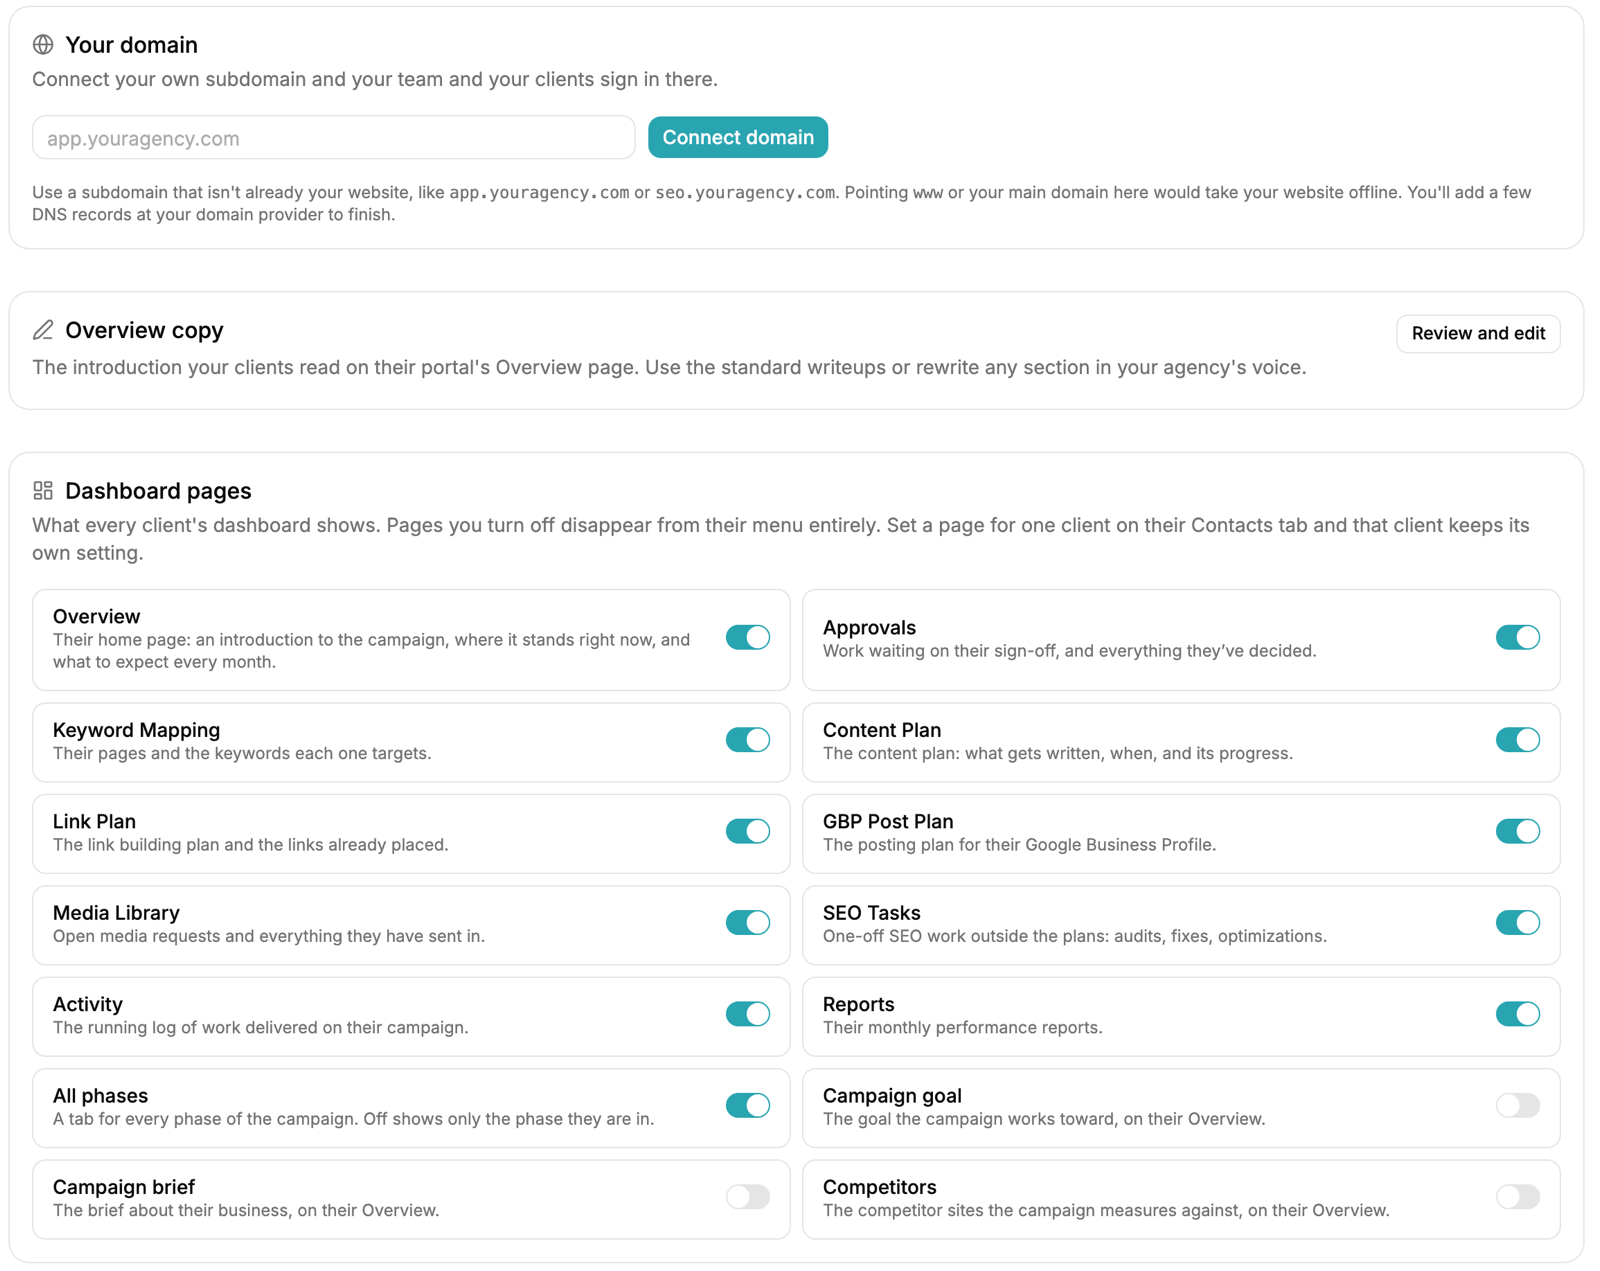
Task: Click the Overview copy heading
Action: click(144, 330)
